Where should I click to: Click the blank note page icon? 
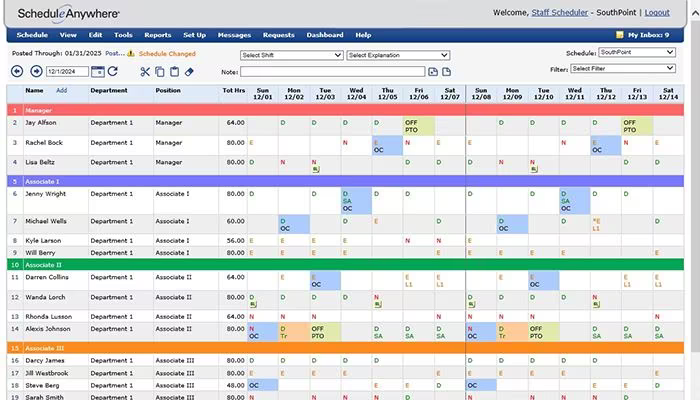click(x=446, y=71)
